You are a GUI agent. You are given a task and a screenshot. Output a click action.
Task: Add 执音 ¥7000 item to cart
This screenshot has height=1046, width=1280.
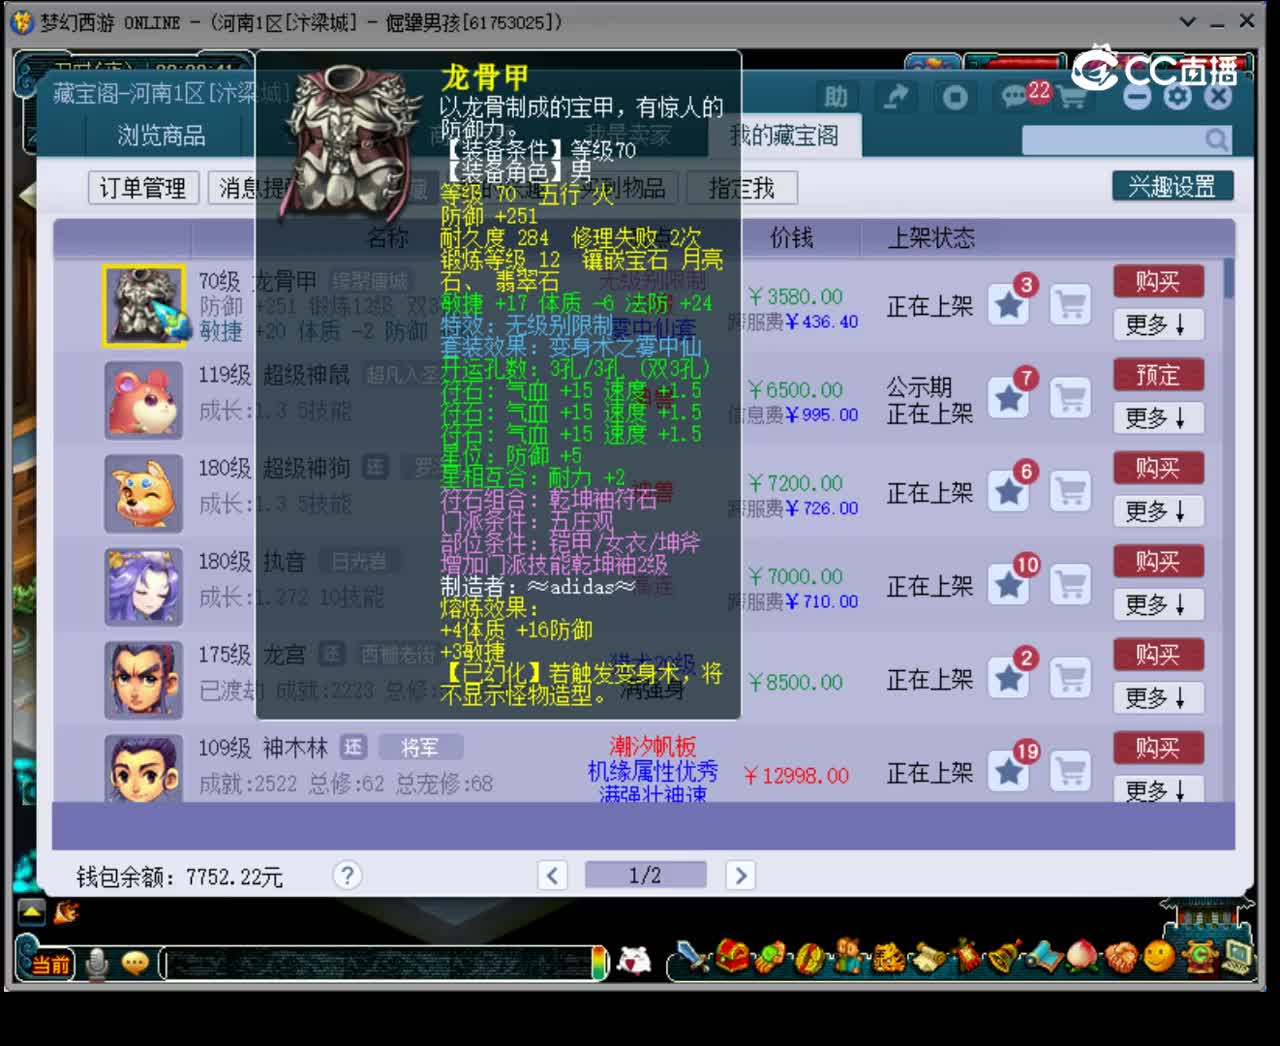point(1070,585)
